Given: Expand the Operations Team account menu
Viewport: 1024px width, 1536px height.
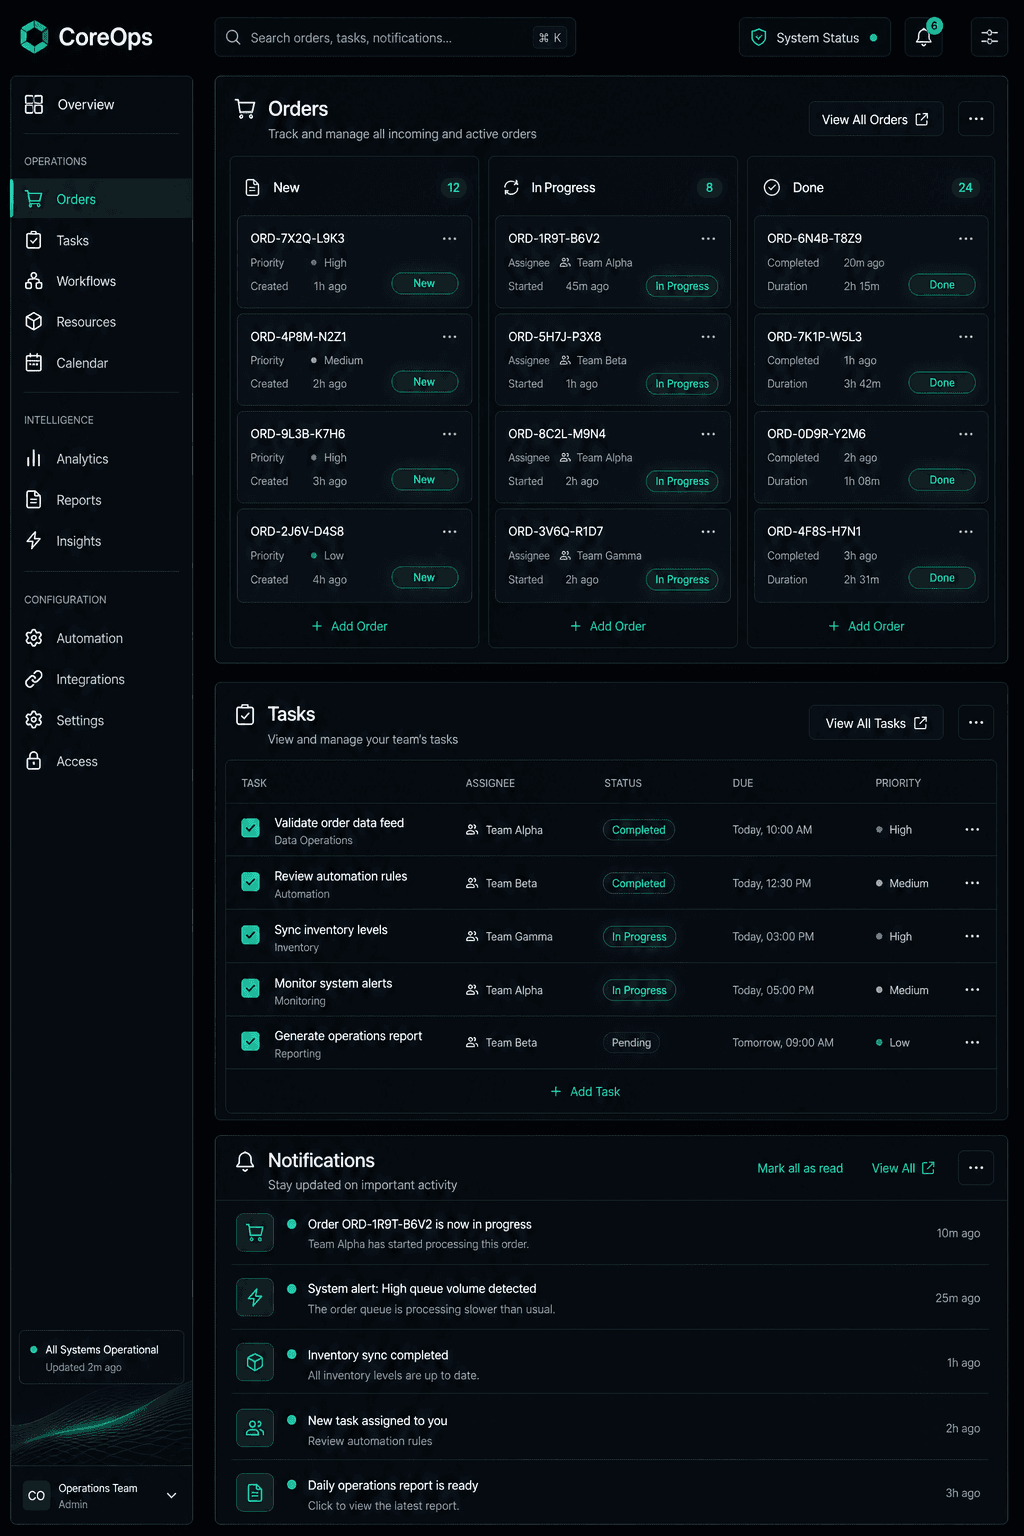Looking at the screenshot, I should pos(171,1496).
